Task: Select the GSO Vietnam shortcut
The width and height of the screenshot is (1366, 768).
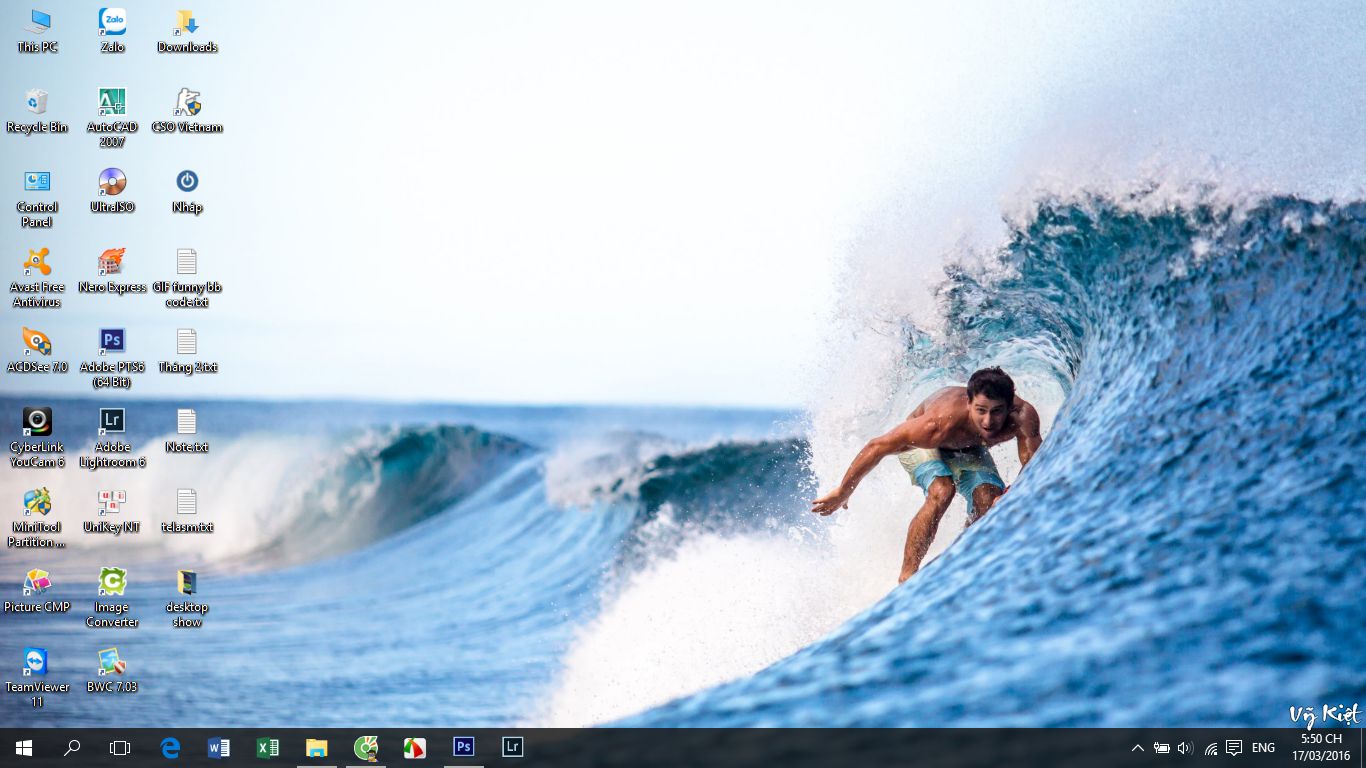Action: (x=187, y=111)
